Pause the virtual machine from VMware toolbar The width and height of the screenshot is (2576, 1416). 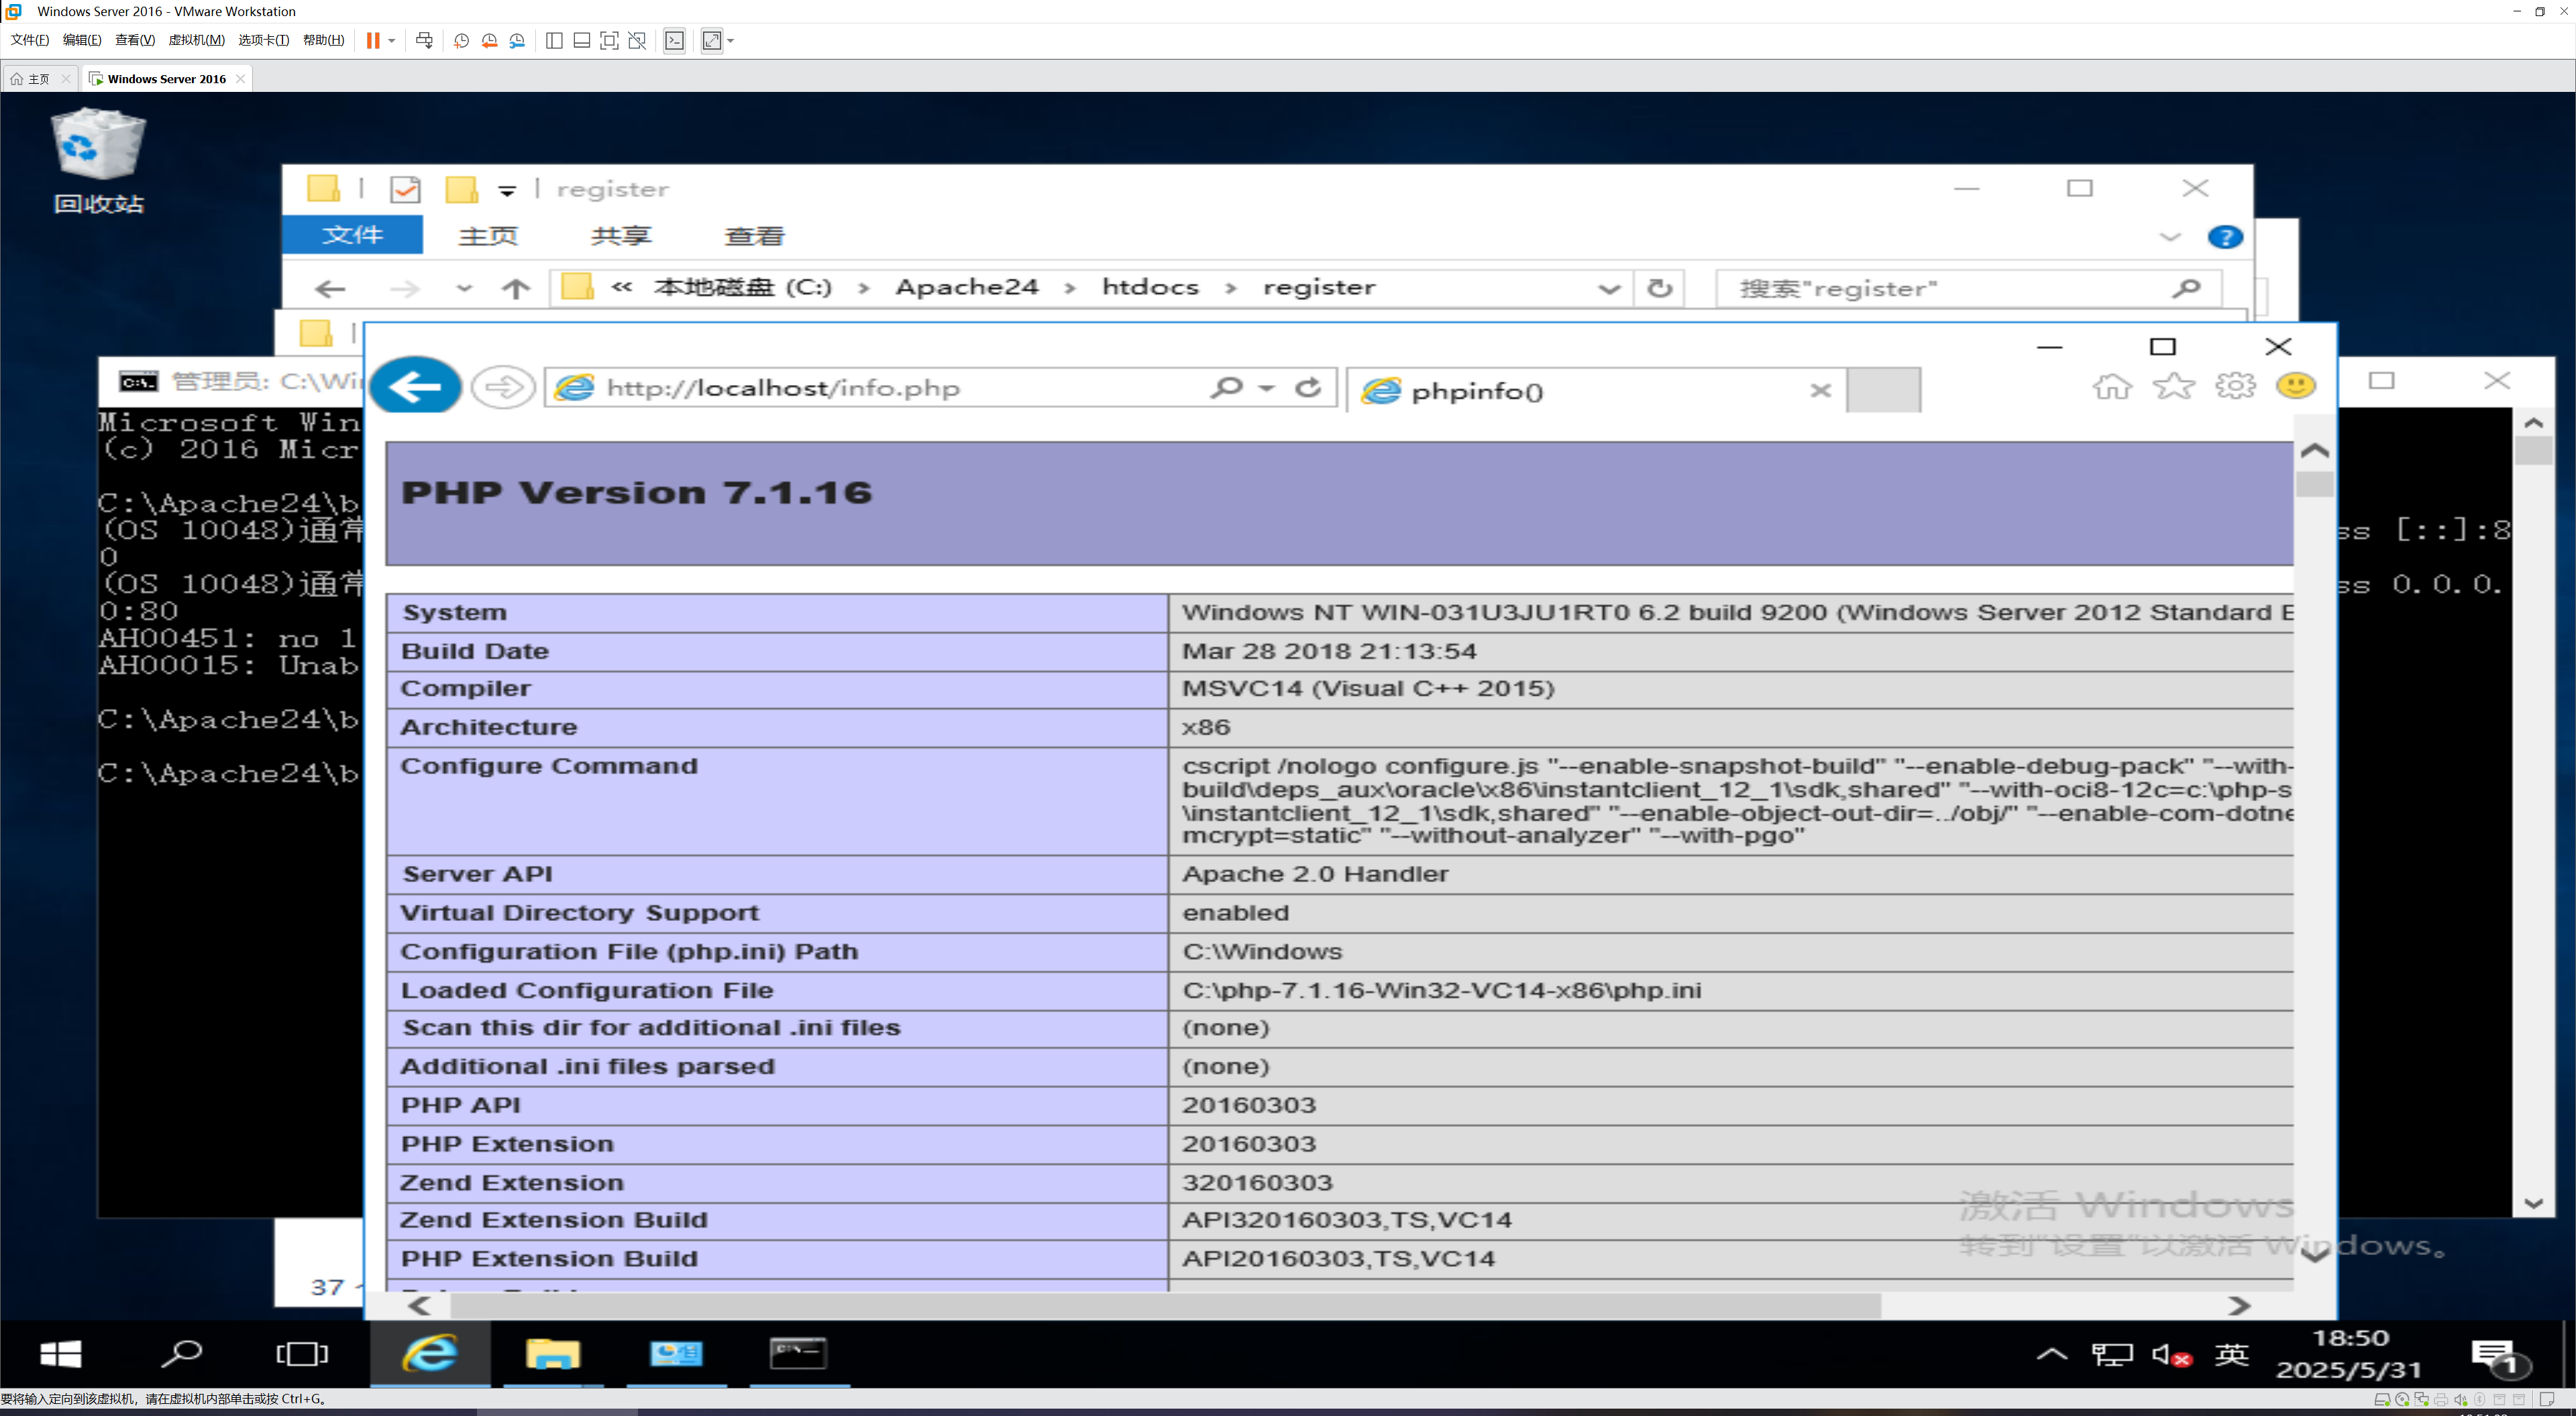[373, 41]
